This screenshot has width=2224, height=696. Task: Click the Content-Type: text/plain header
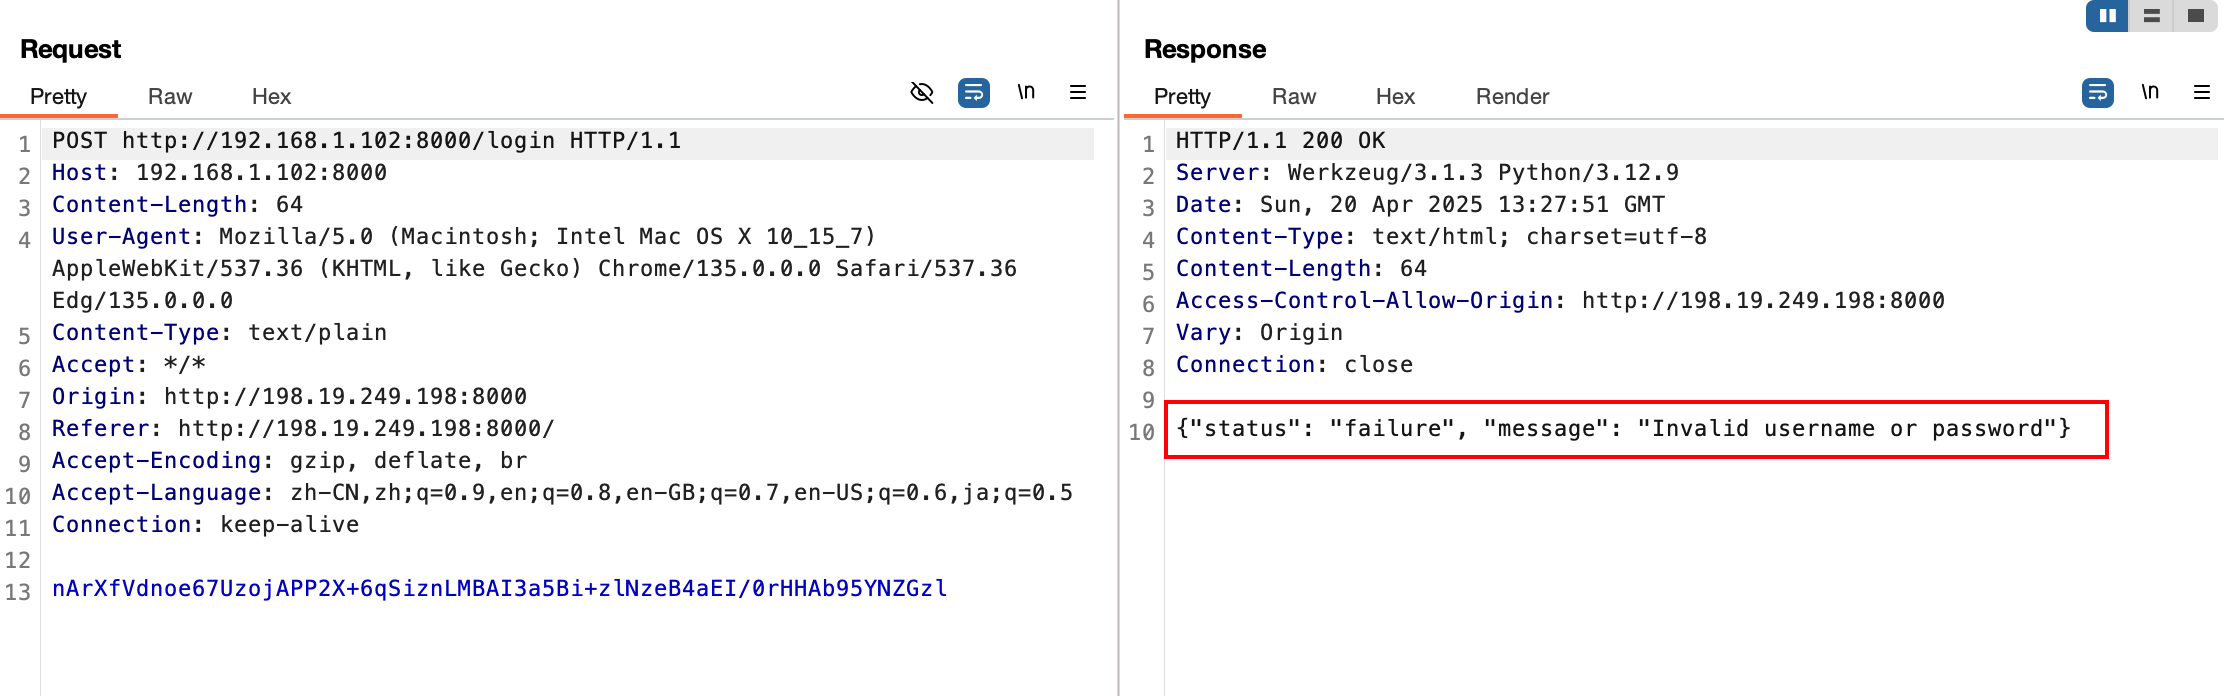click(220, 333)
